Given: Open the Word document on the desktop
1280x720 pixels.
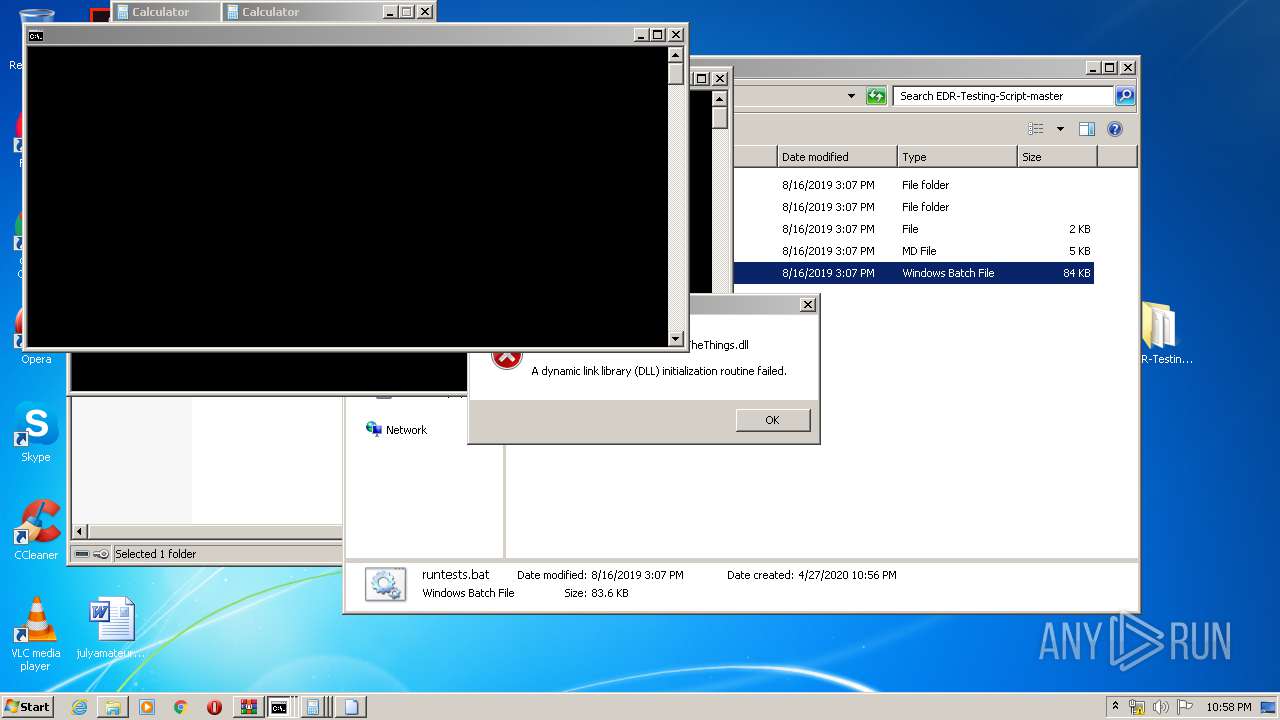Looking at the screenshot, I should 111,628.
